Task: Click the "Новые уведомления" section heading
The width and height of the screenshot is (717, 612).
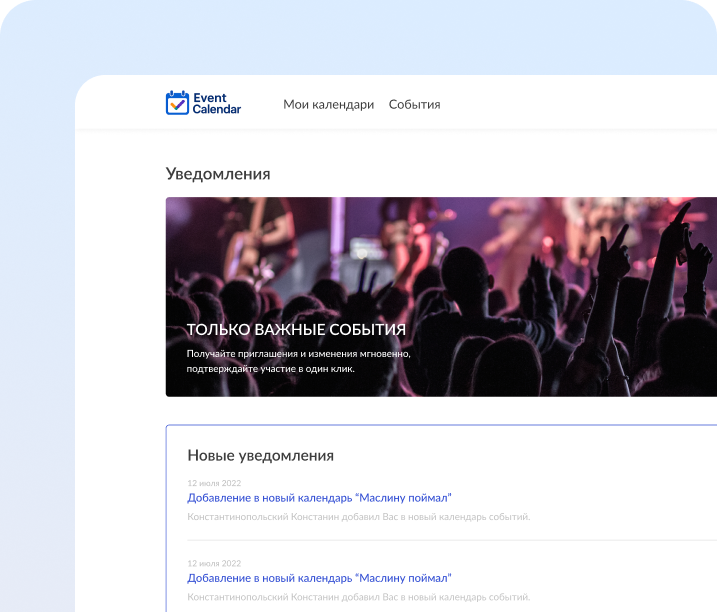Action: pos(260,455)
